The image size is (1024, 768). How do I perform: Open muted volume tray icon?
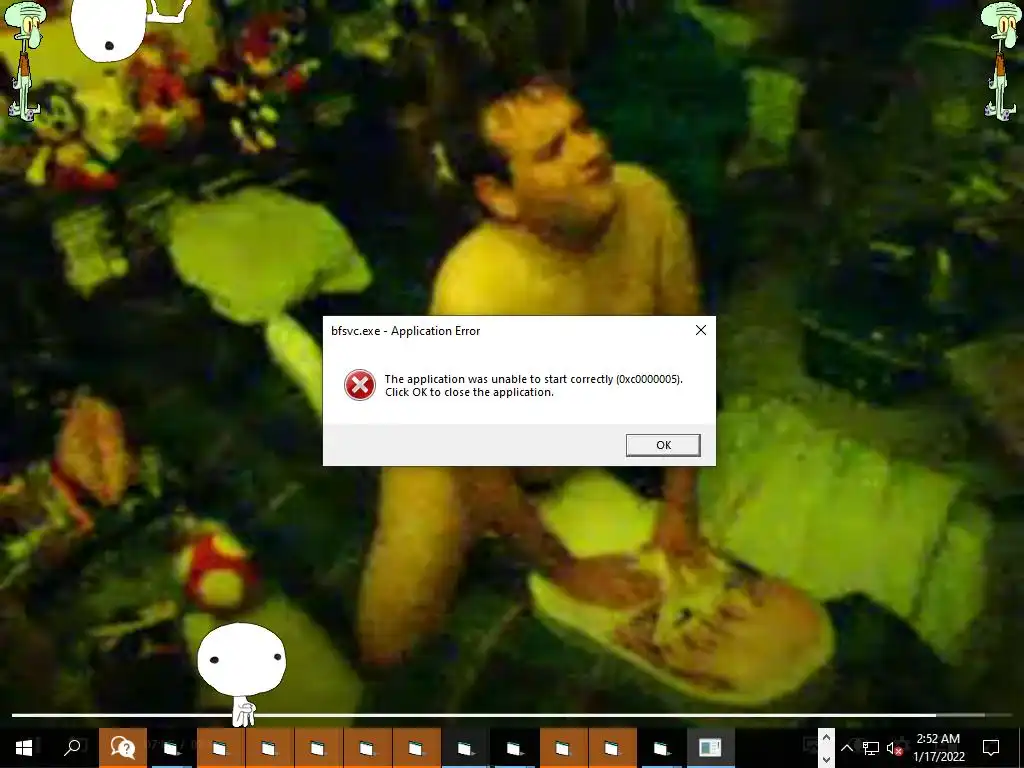tap(894, 748)
